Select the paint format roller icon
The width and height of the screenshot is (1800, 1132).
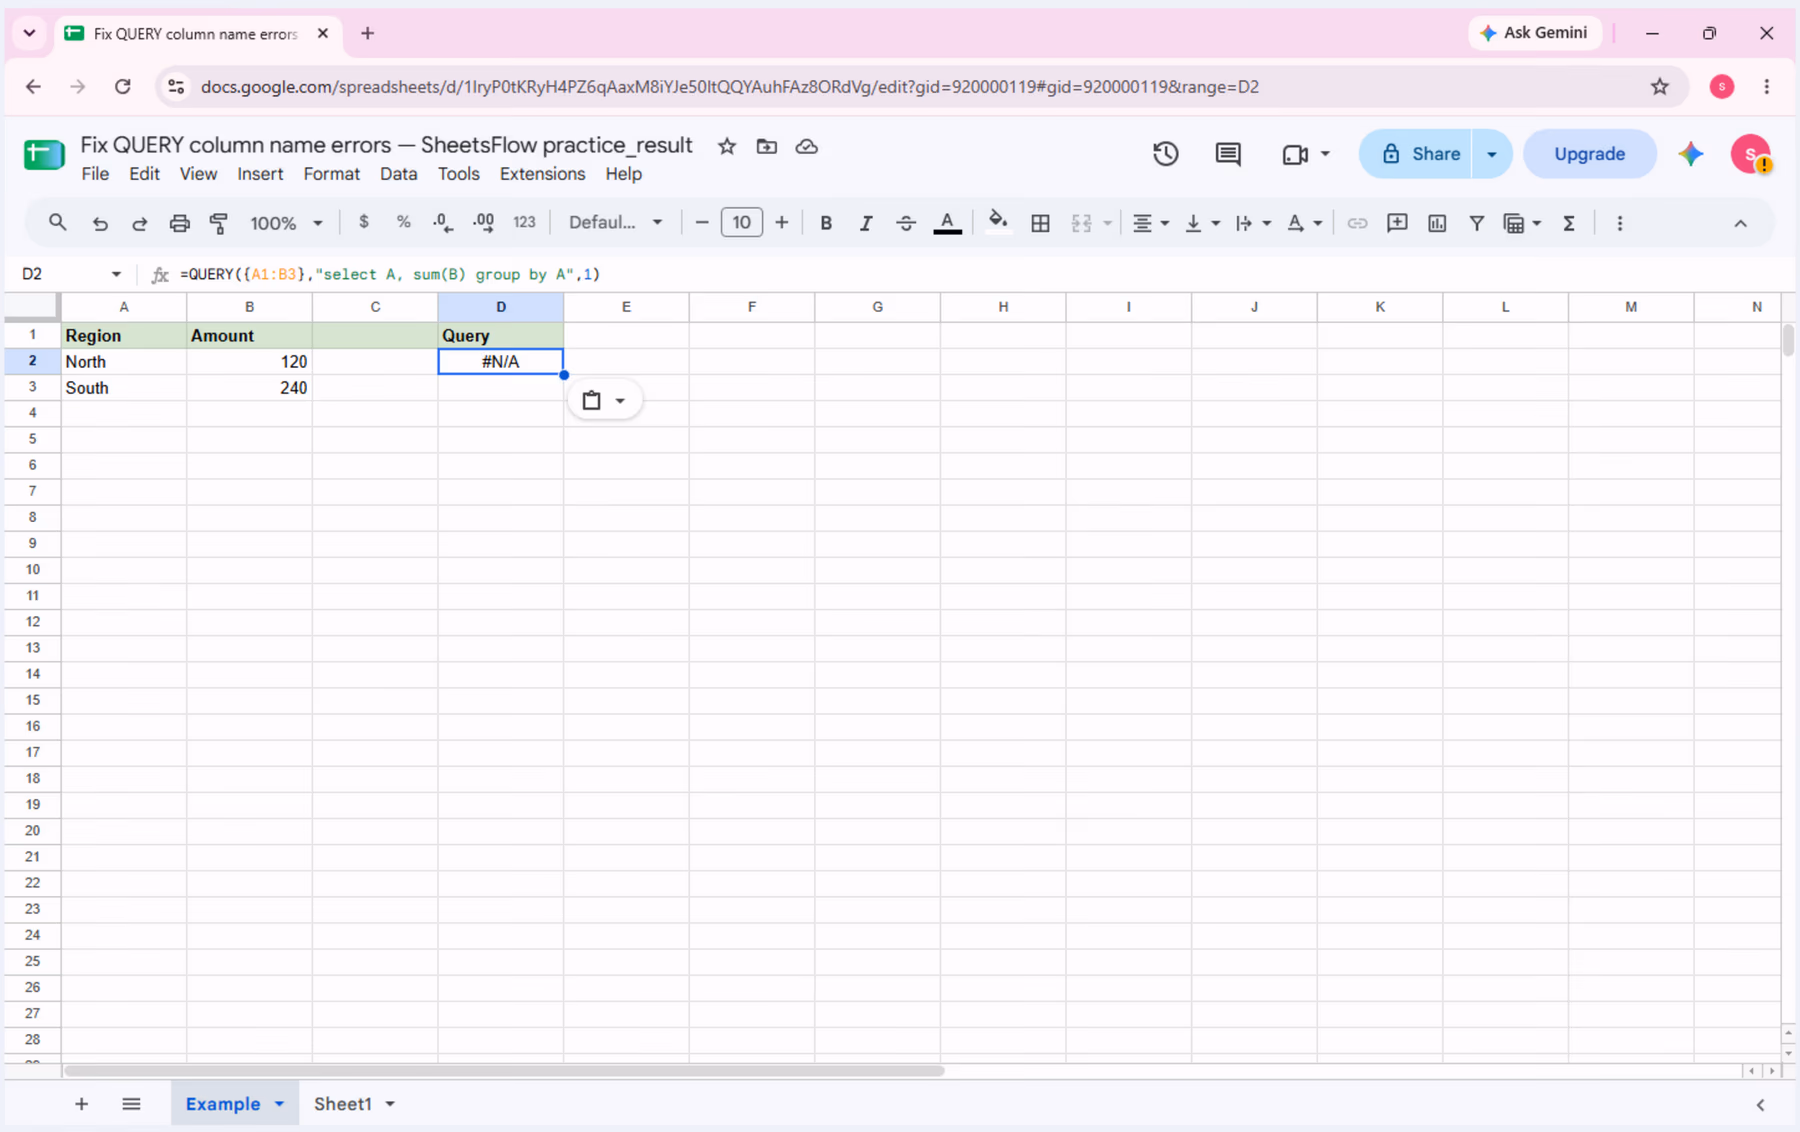click(x=219, y=223)
